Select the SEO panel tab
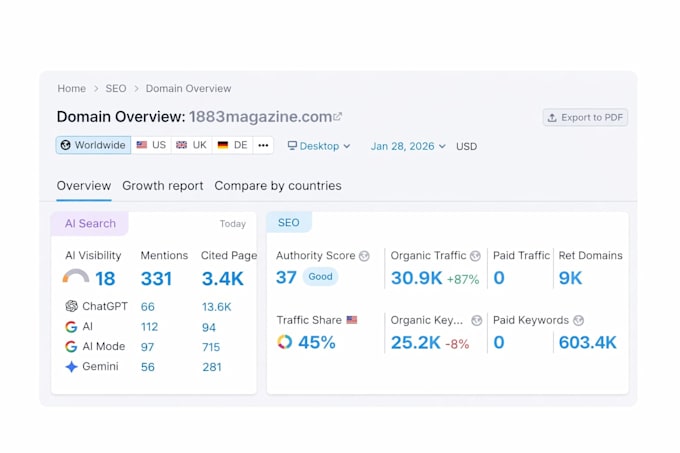The width and height of the screenshot is (680, 453). coord(289,222)
